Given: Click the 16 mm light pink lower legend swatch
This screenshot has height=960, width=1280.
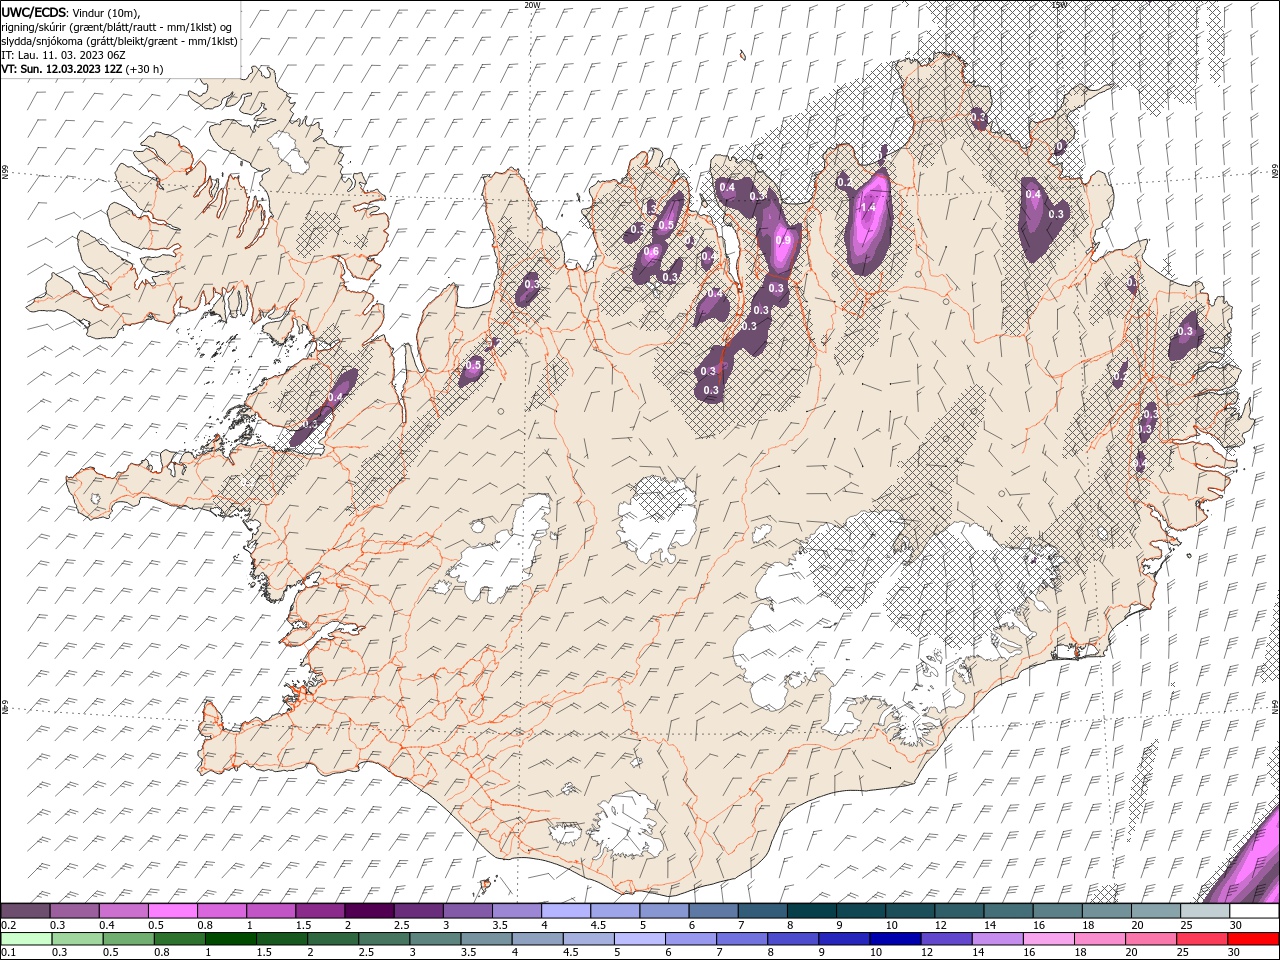Looking at the screenshot, I should (x=1049, y=939).
